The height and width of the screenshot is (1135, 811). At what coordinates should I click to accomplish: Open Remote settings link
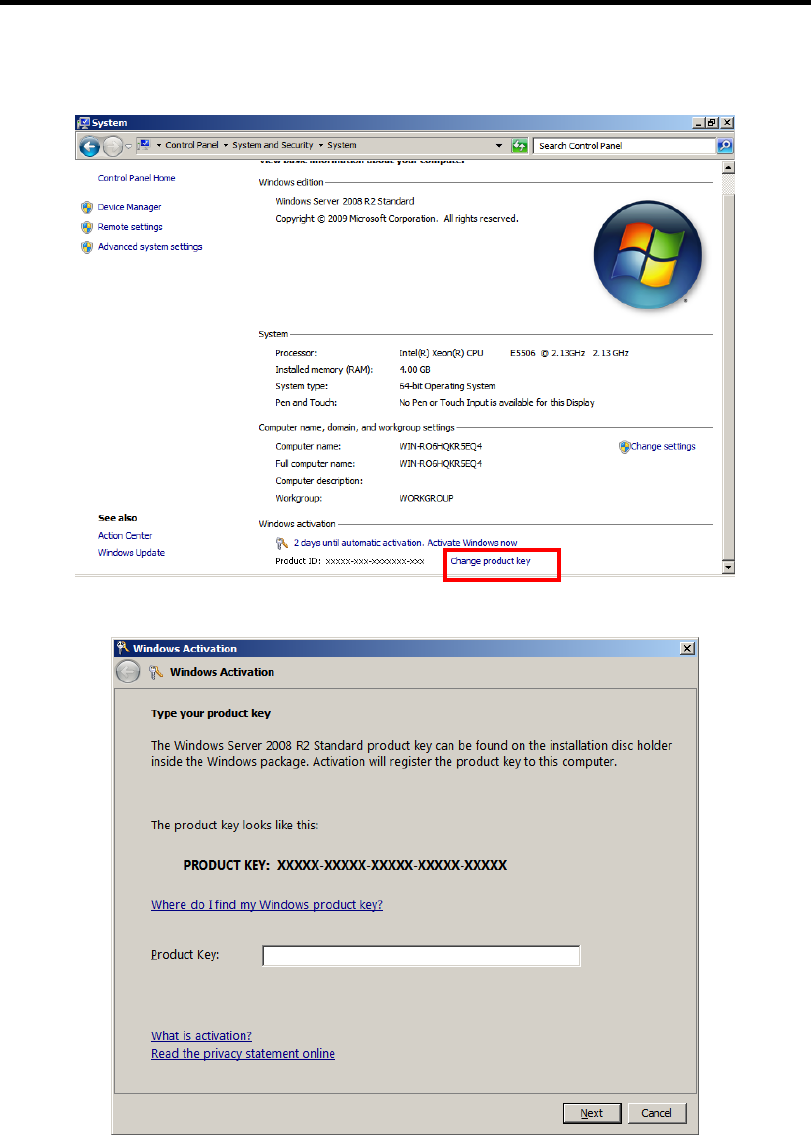point(130,227)
